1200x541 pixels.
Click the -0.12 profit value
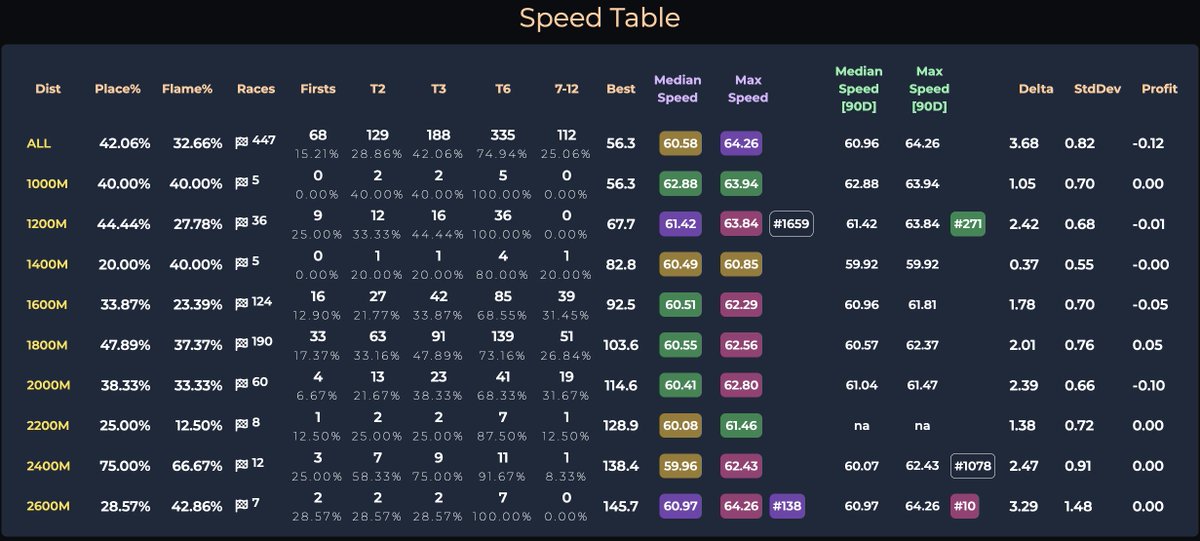click(x=1148, y=143)
